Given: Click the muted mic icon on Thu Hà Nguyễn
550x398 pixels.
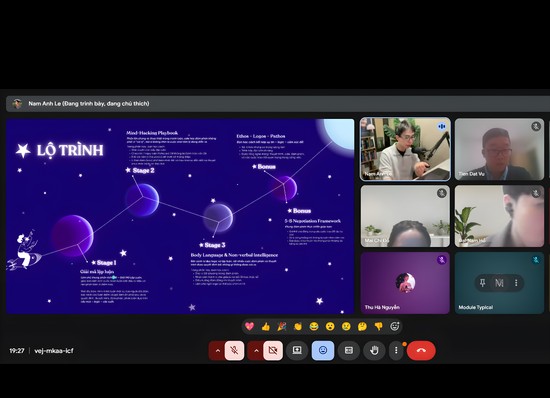Looking at the screenshot, I should [x=442, y=260].
